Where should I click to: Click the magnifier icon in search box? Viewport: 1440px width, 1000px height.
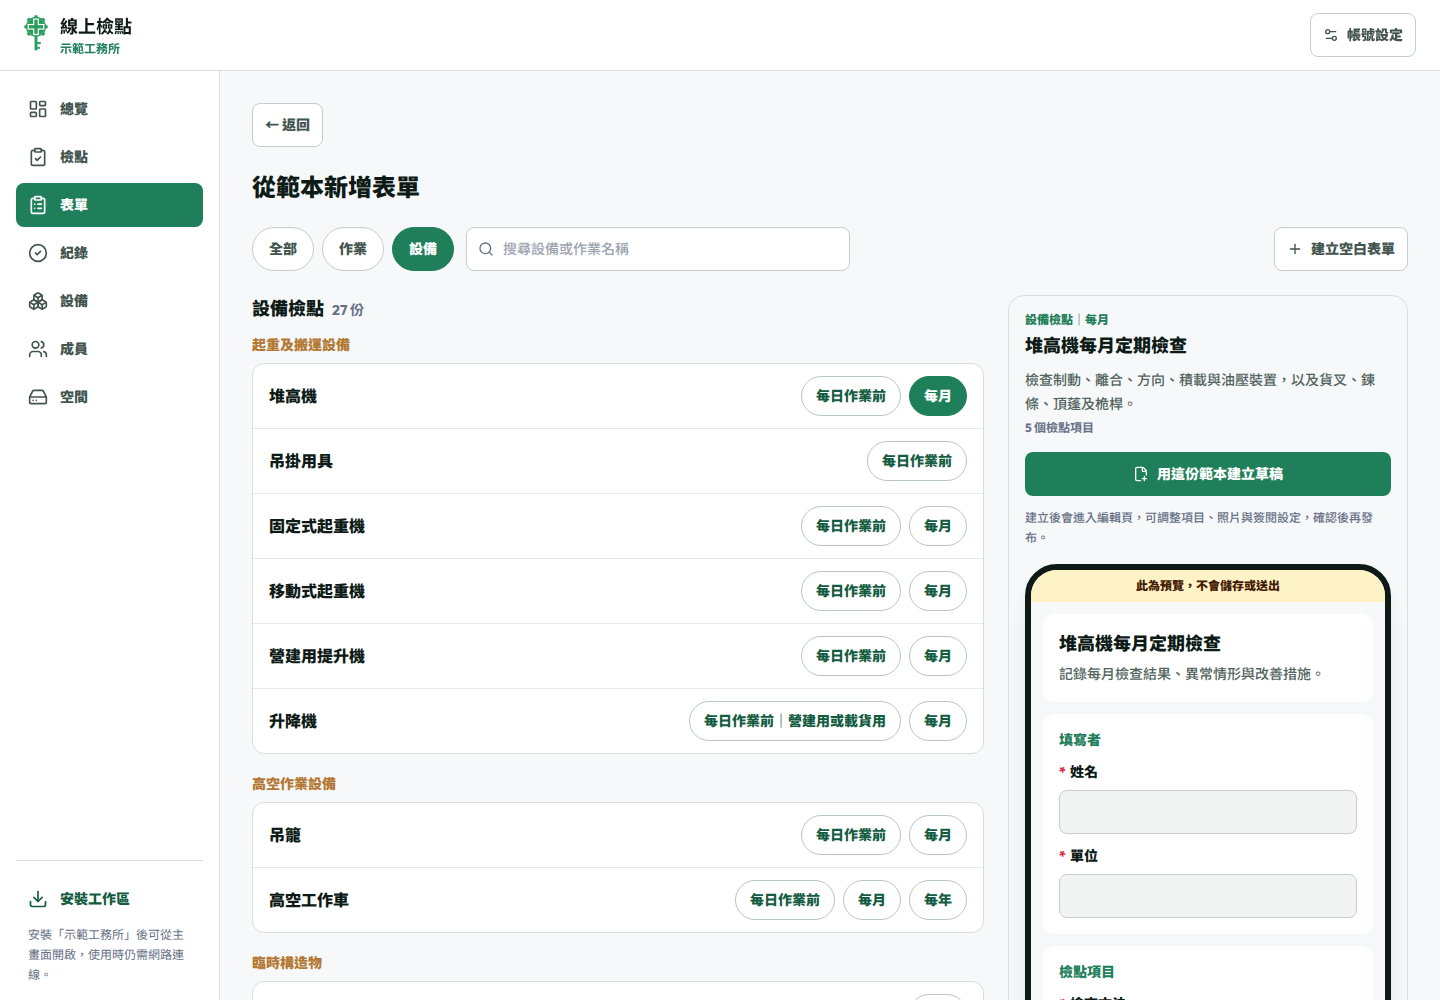tap(486, 249)
